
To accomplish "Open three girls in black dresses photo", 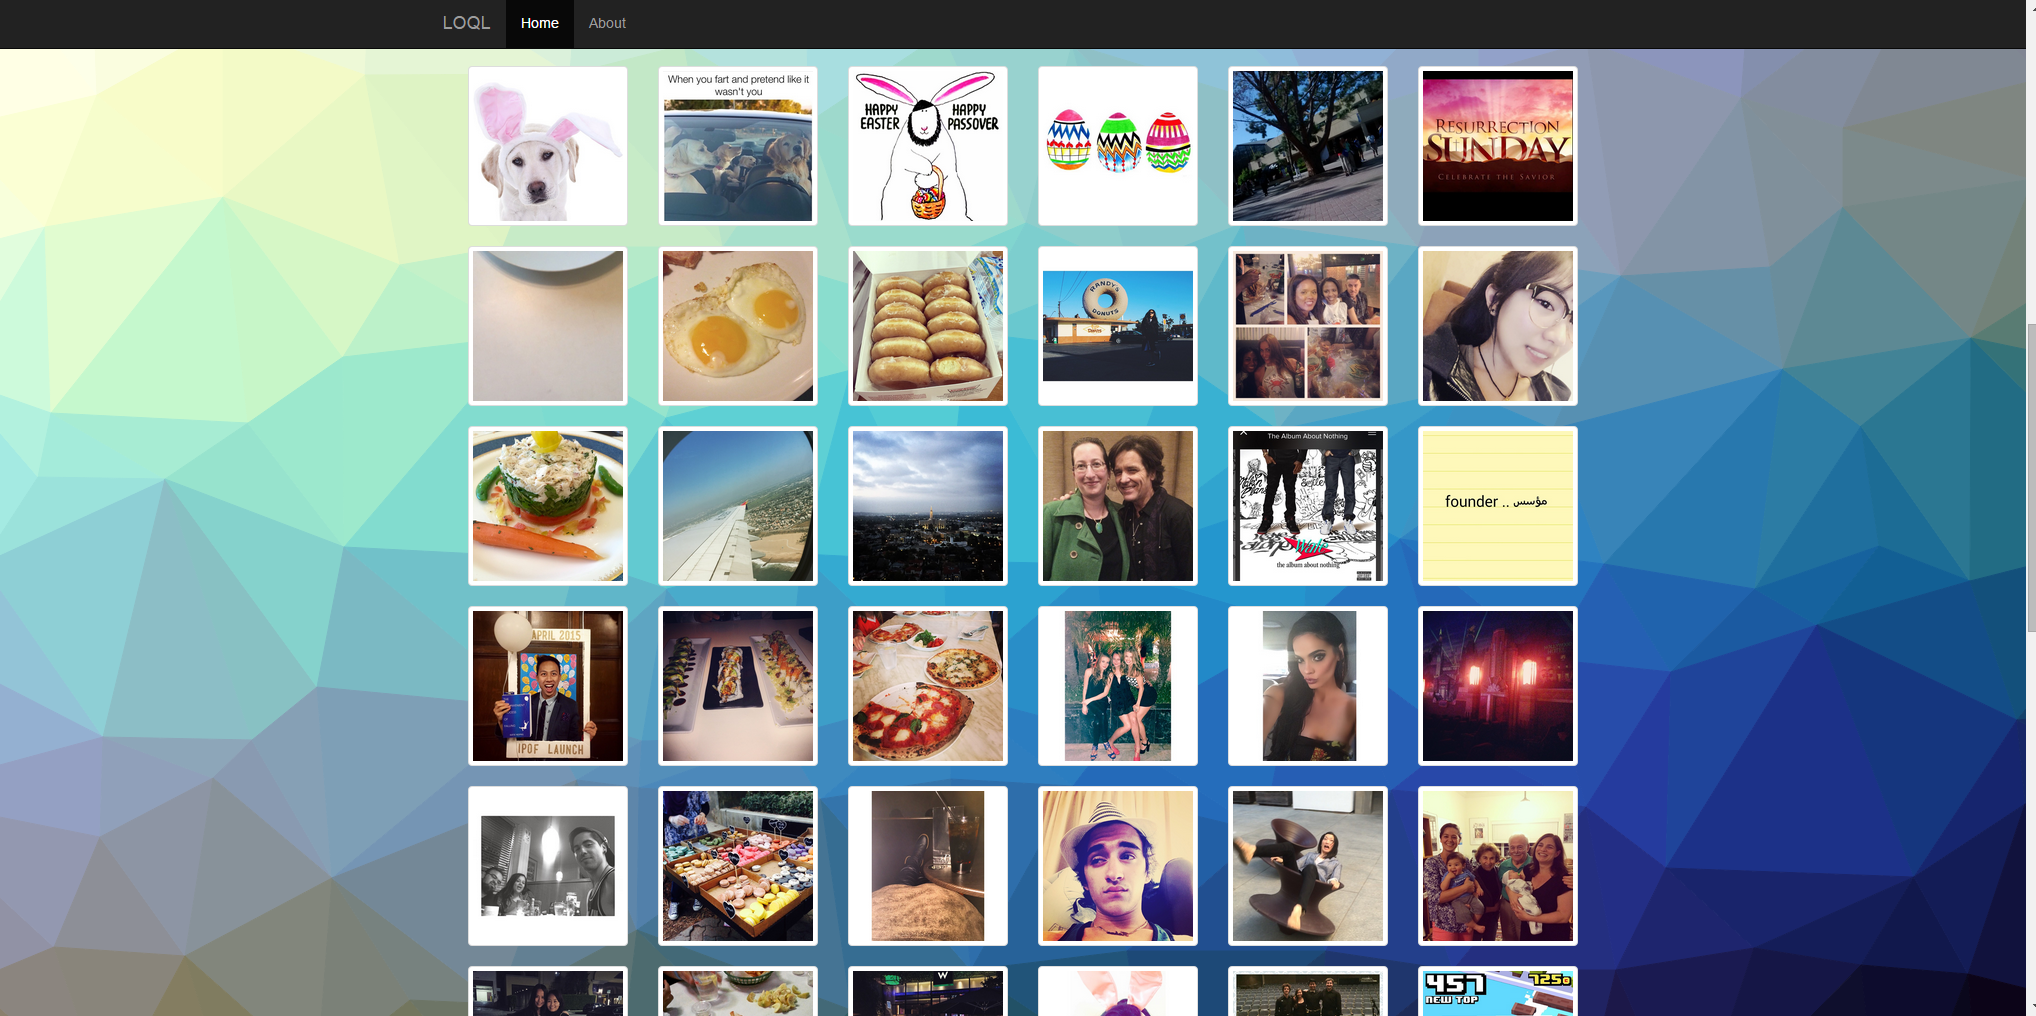I will pyautogui.click(x=1118, y=686).
